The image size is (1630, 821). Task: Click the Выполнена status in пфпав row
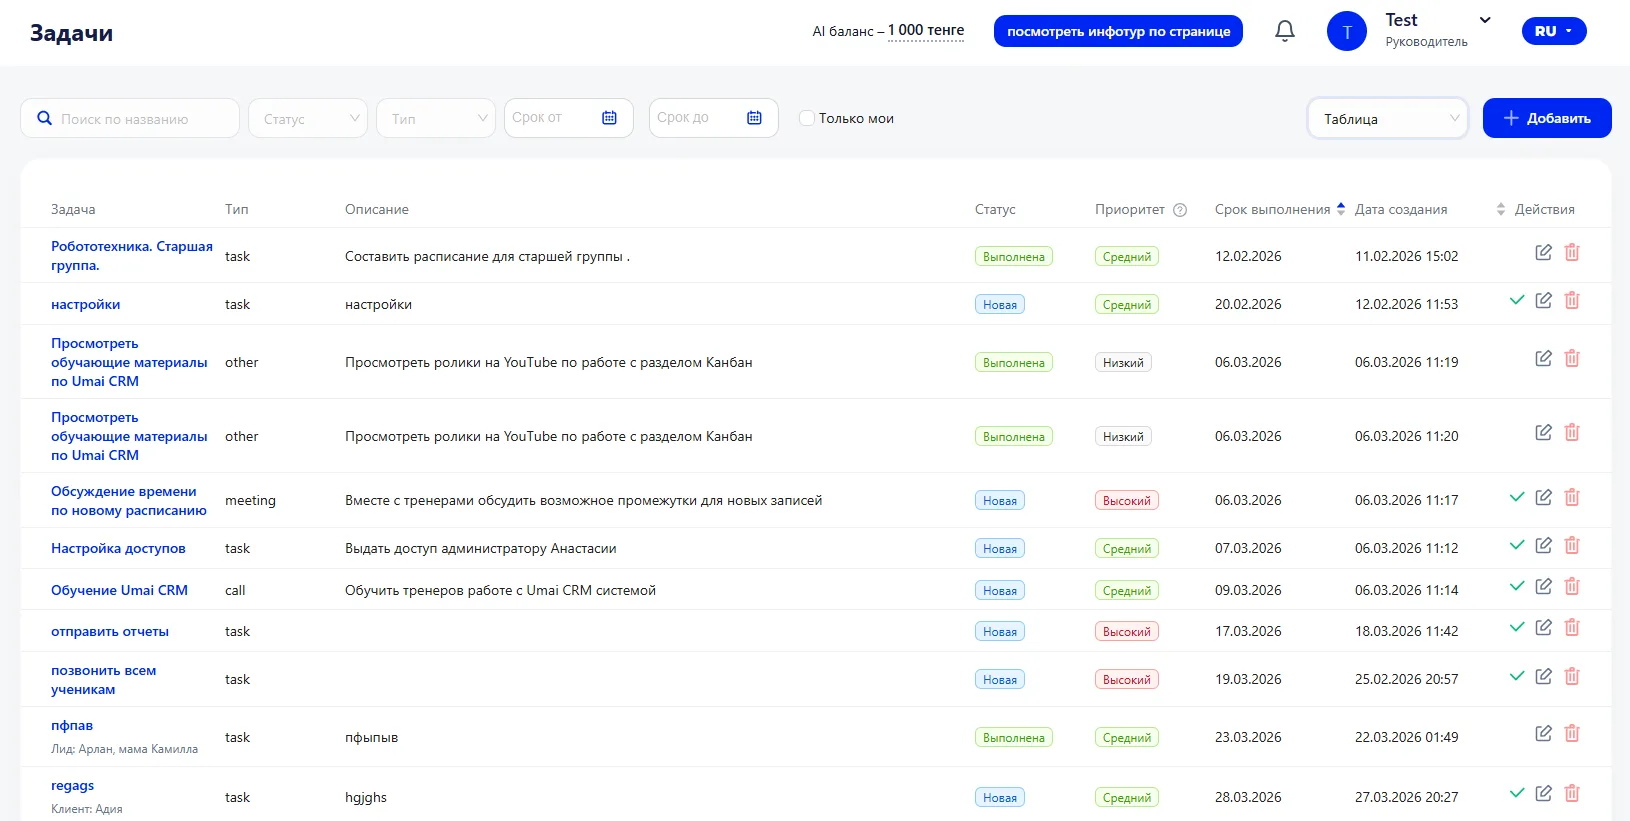click(1014, 737)
